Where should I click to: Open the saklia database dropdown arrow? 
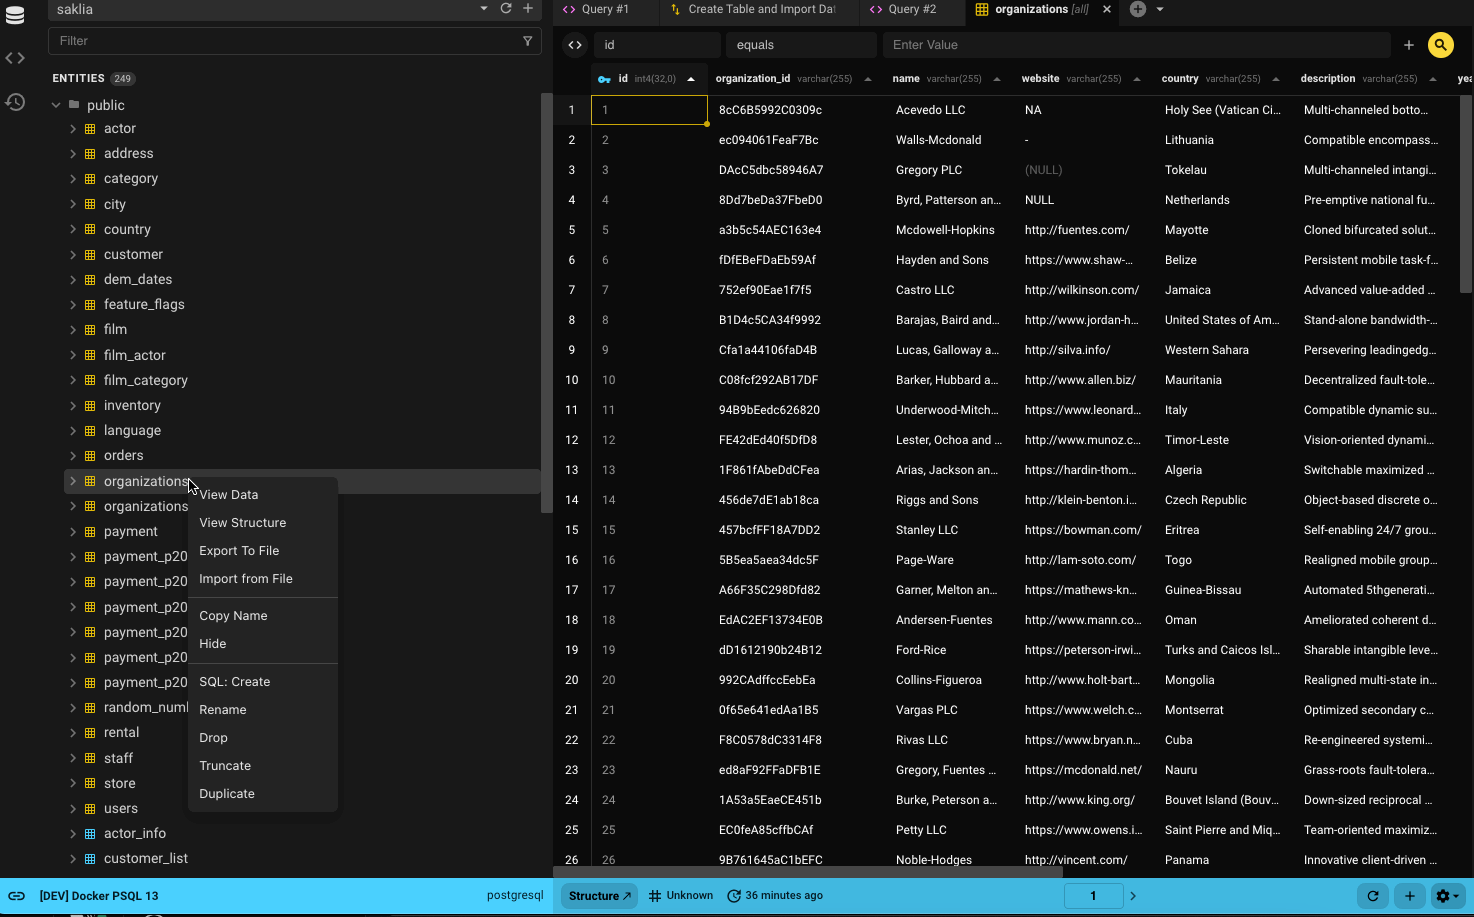[x=484, y=9]
